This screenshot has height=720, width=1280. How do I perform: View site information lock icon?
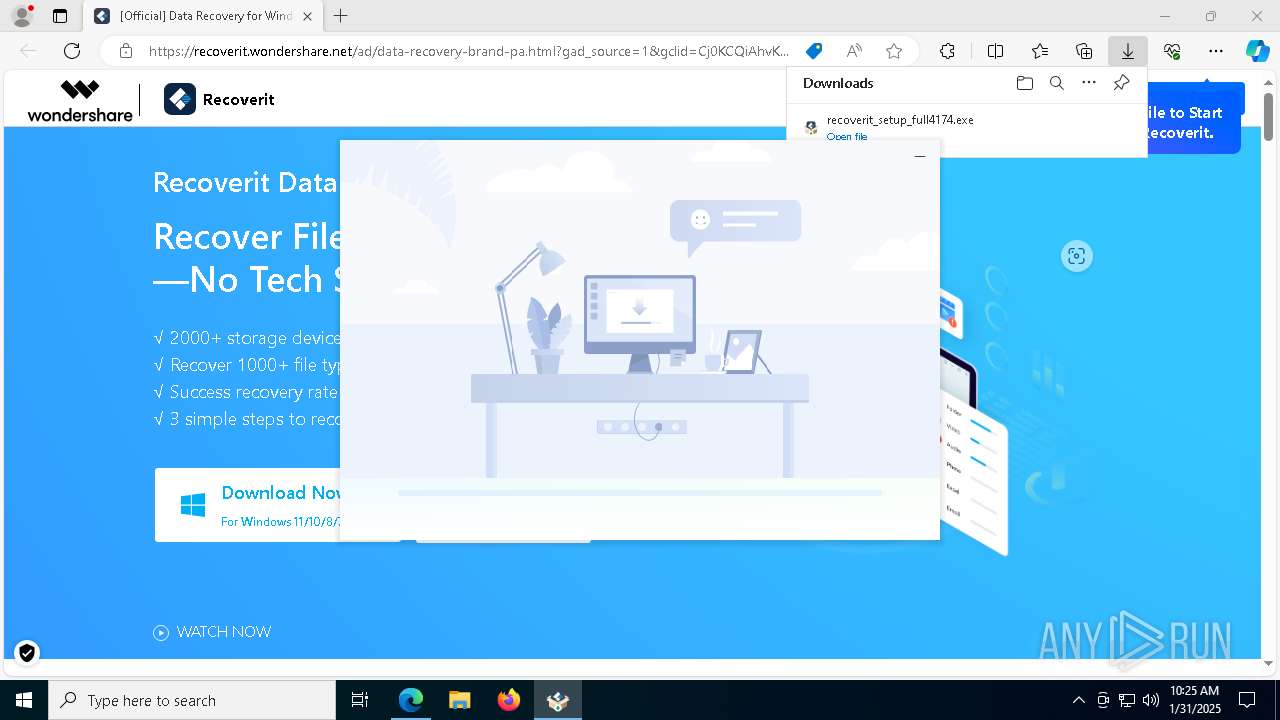click(126, 51)
